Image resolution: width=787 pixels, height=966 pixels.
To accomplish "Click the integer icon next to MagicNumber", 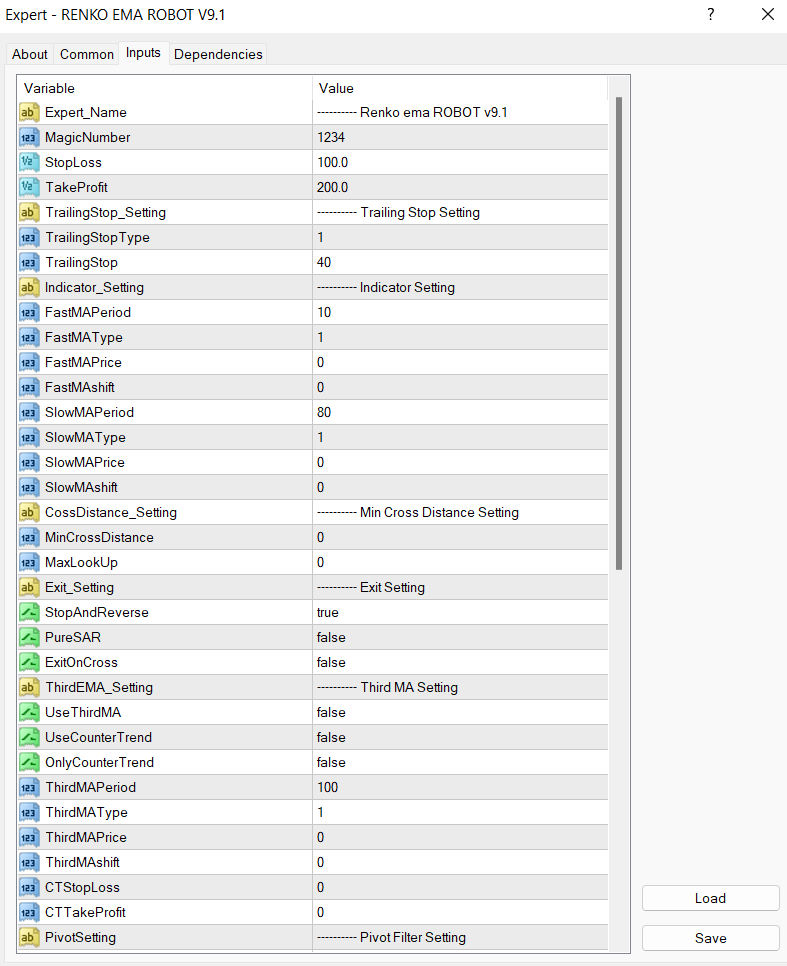I will (x=29, y=137).
